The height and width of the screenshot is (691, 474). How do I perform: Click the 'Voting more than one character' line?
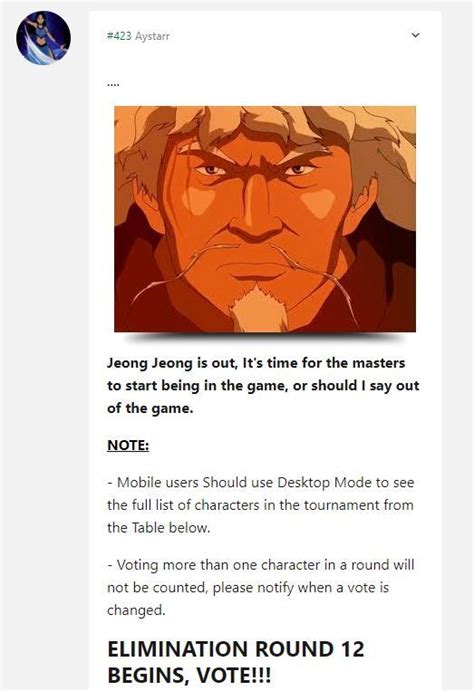tap(260, 565)
